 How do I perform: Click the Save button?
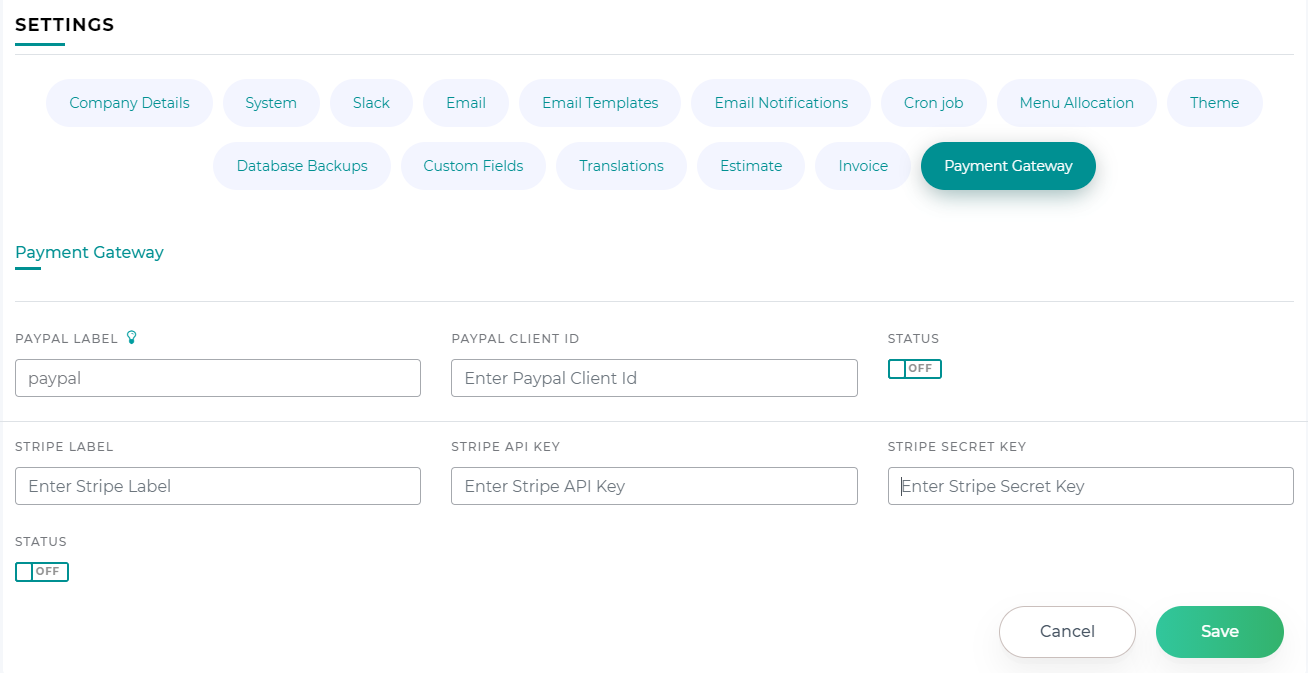click(1219, 632)
